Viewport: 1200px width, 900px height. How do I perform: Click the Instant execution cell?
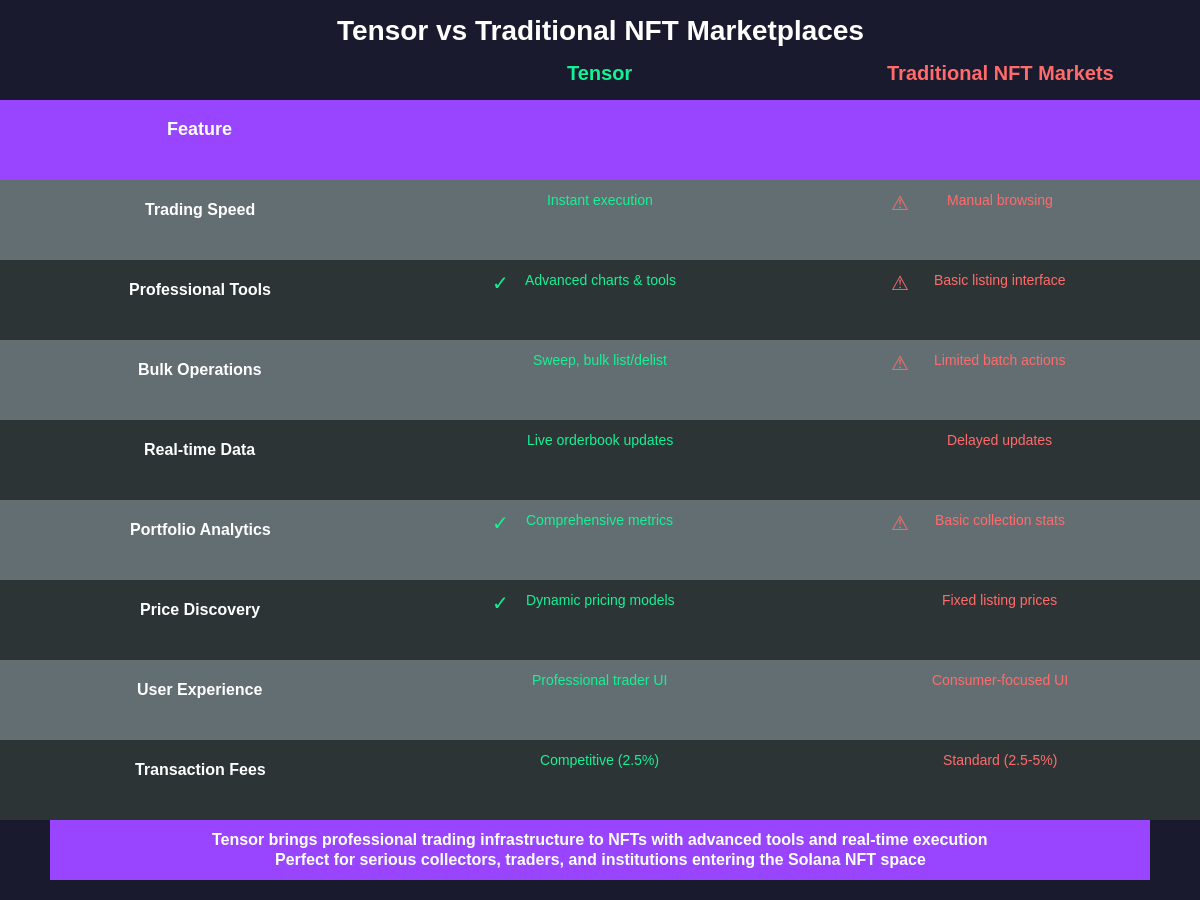coord(600,200)
